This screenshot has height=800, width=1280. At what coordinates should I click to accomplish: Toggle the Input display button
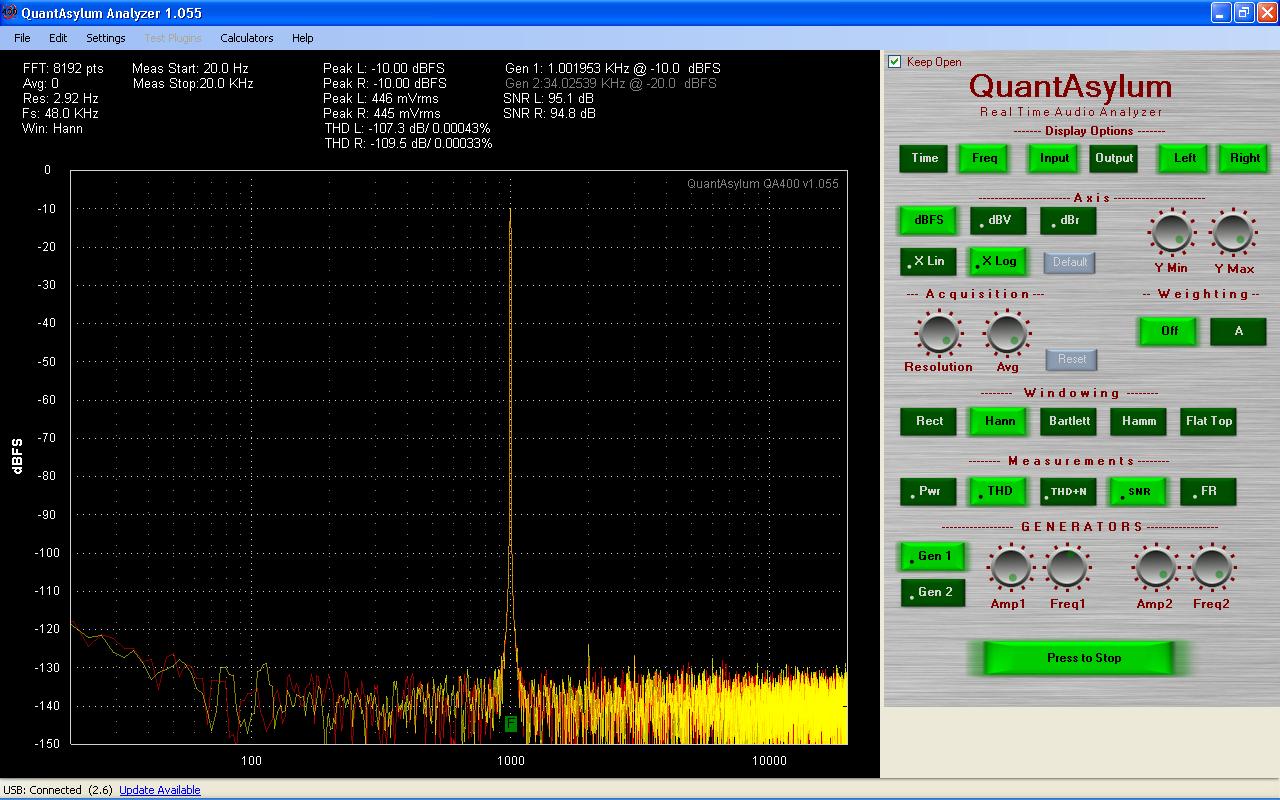click(1055, 158)
